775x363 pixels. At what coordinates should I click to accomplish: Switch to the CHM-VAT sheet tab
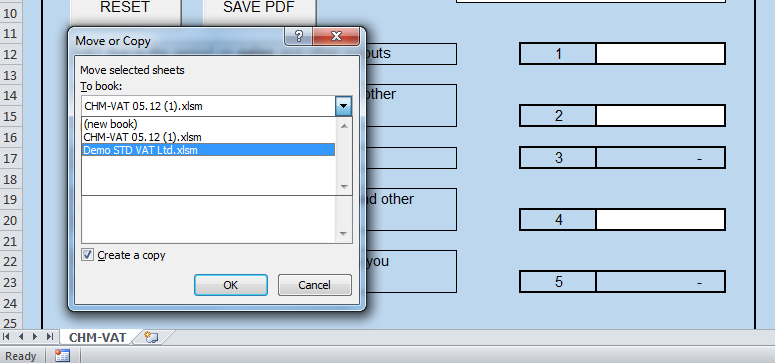(98, 337)
